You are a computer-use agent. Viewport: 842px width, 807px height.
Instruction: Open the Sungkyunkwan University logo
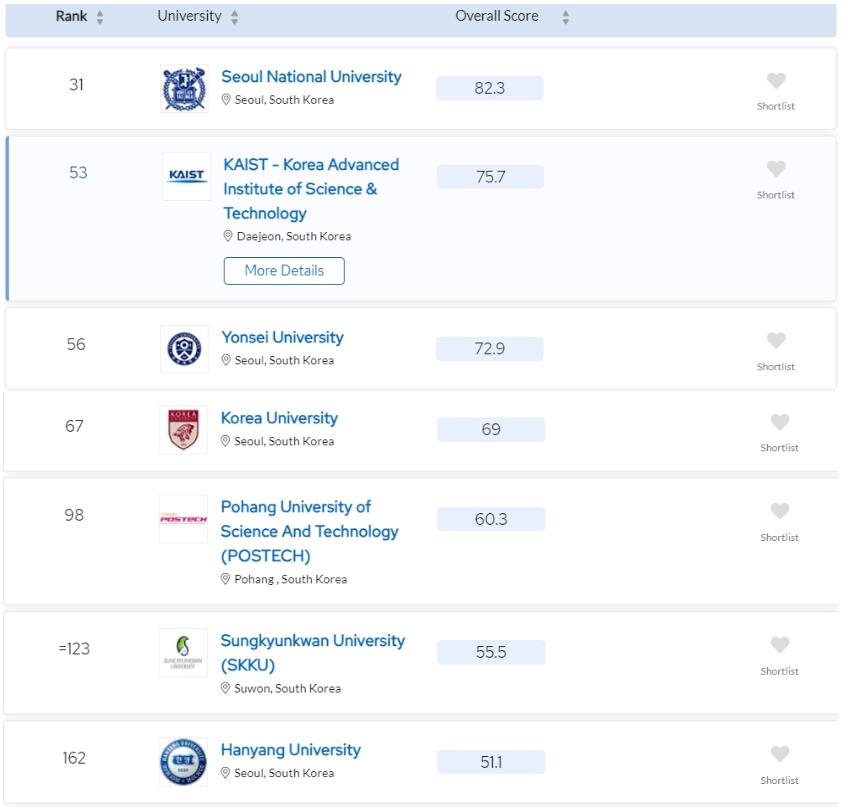tap(183, 652)
